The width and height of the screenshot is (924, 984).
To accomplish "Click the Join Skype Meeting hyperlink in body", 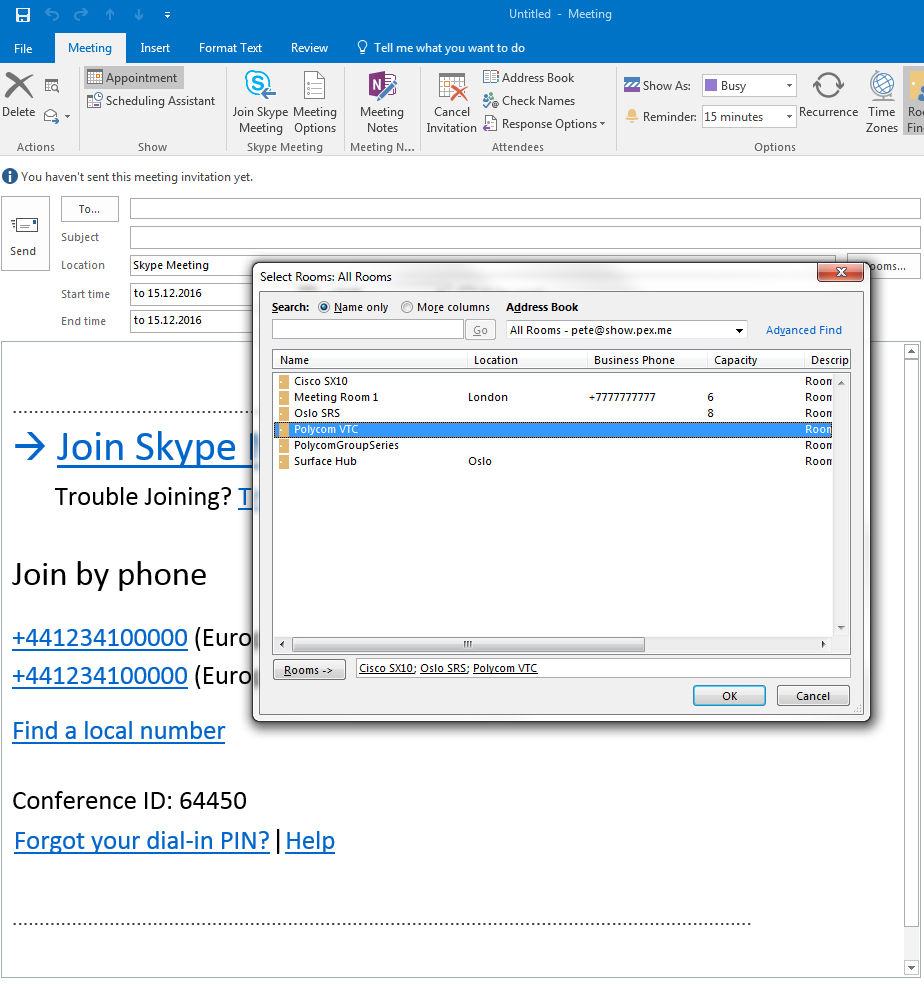I will point(153,447).
